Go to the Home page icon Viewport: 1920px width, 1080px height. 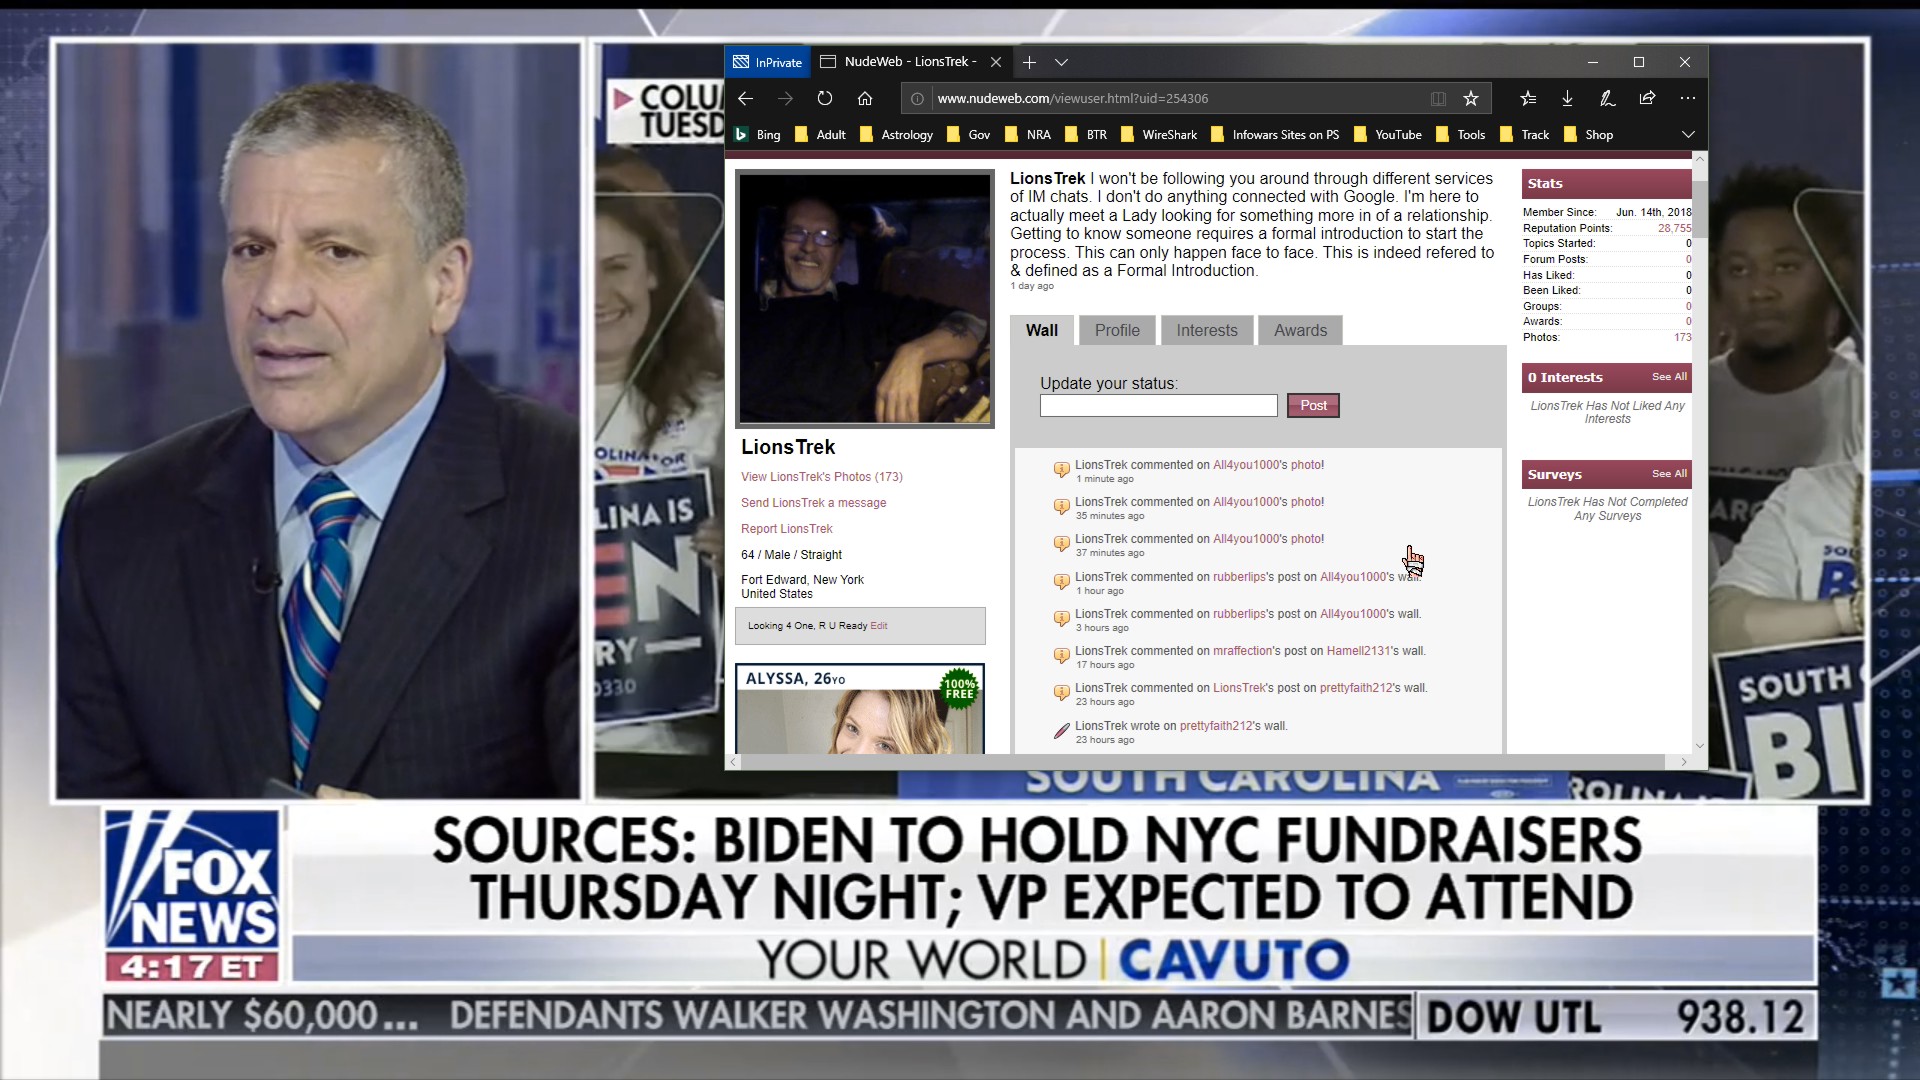pyautogui.click(x=865, y=98)
